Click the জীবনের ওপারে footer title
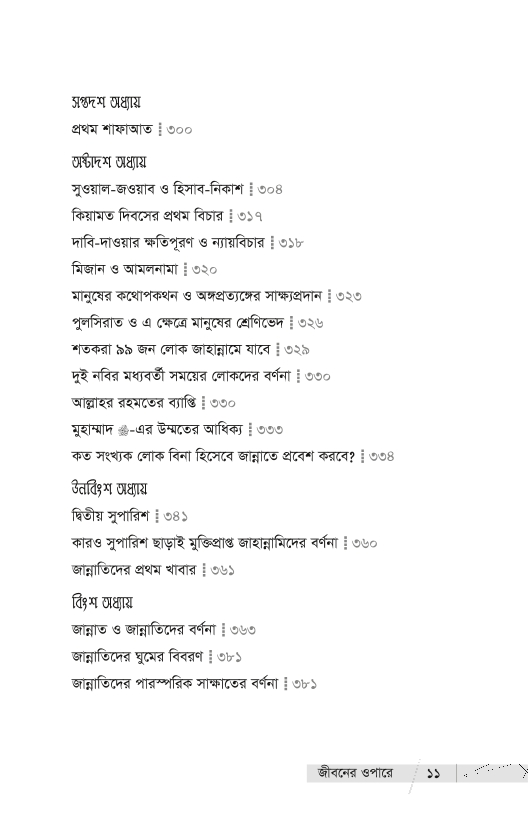The width and height of the screenshot is (528, 816). pos(355,773)
